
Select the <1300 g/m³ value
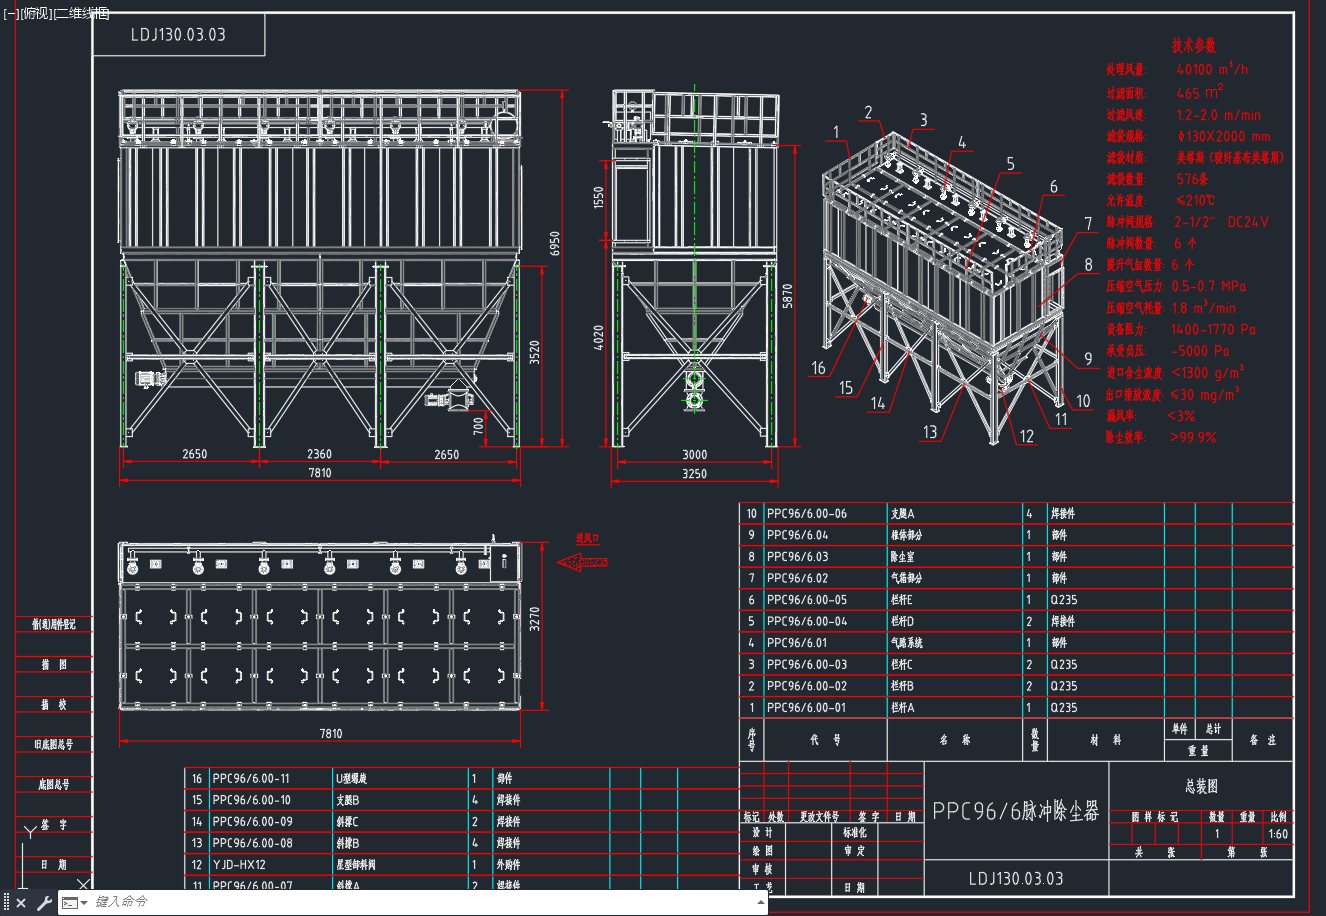coord(1207,372)
